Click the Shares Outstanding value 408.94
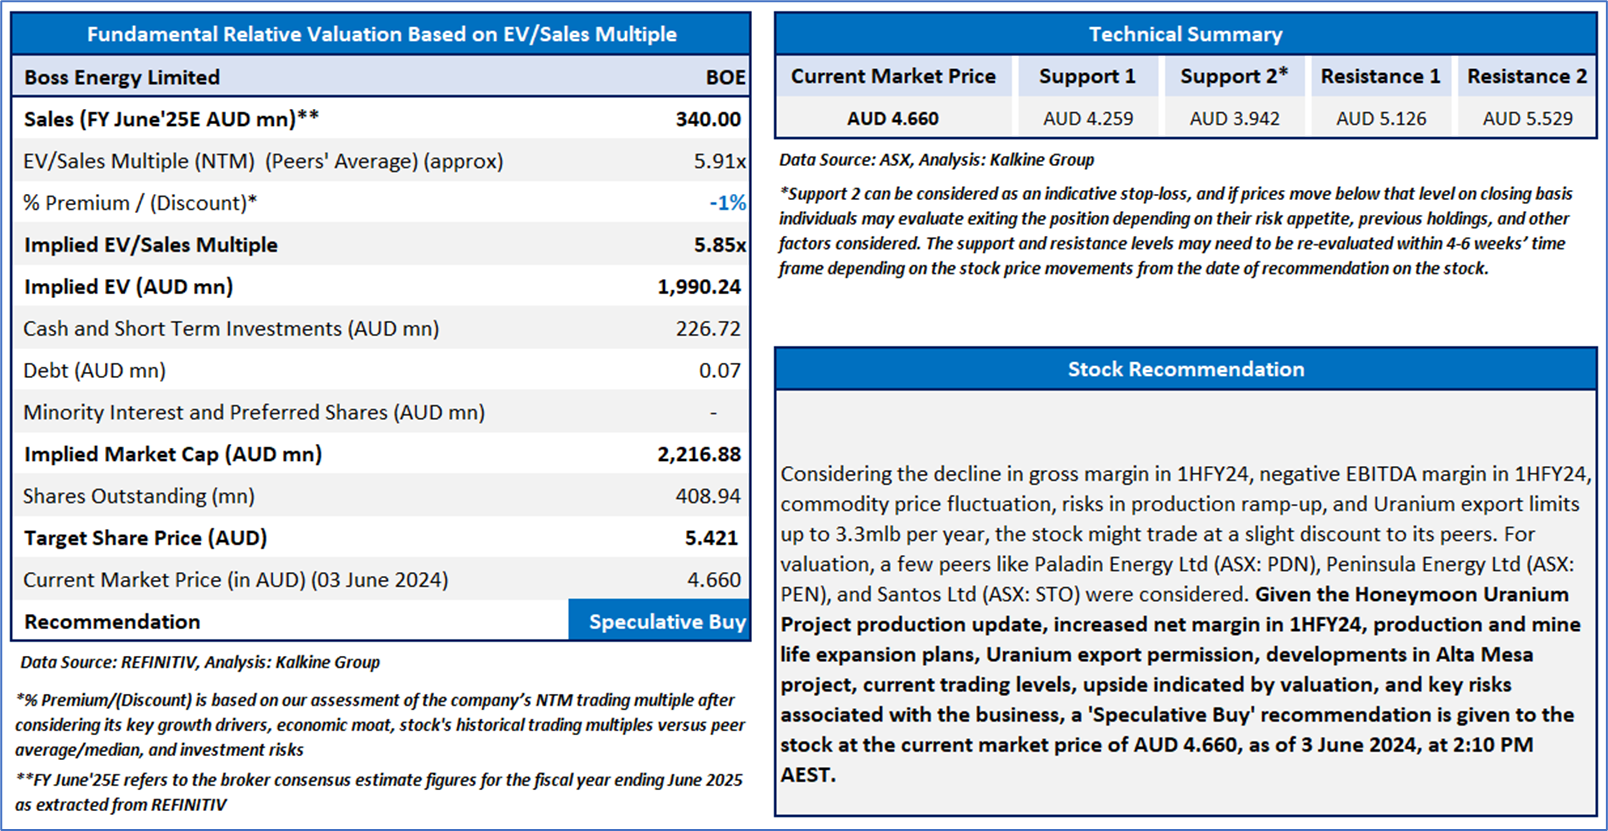1608x831 pixels. tap(708, 496)
